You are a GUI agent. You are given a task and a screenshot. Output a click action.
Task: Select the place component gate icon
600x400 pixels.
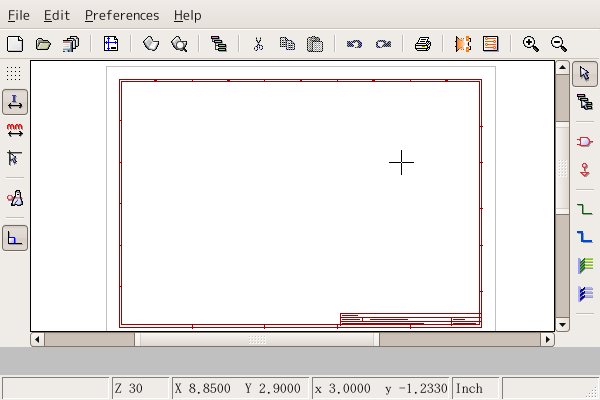(585, 142)
